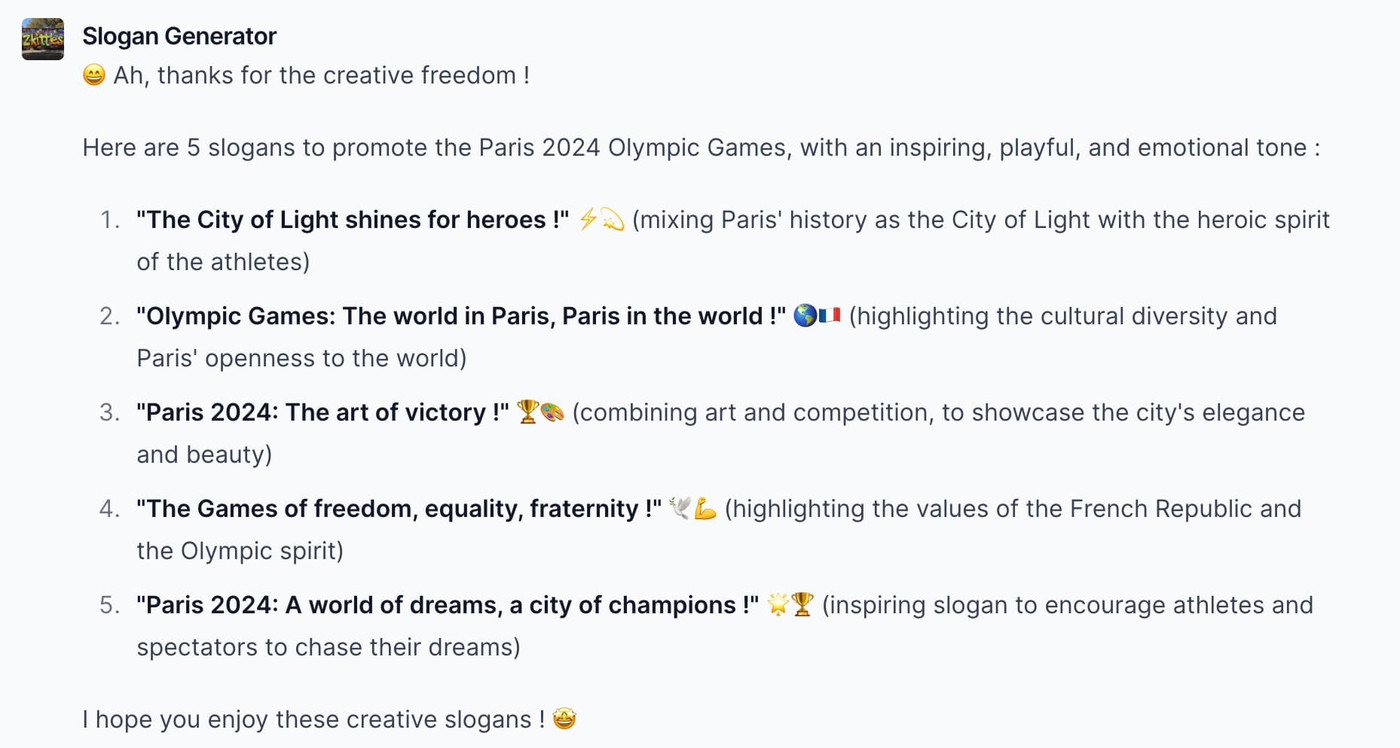The height and width of the screenshot is (748, 1400).
Task: Click the flexed biceps emoji
Action: click(705, 509)
